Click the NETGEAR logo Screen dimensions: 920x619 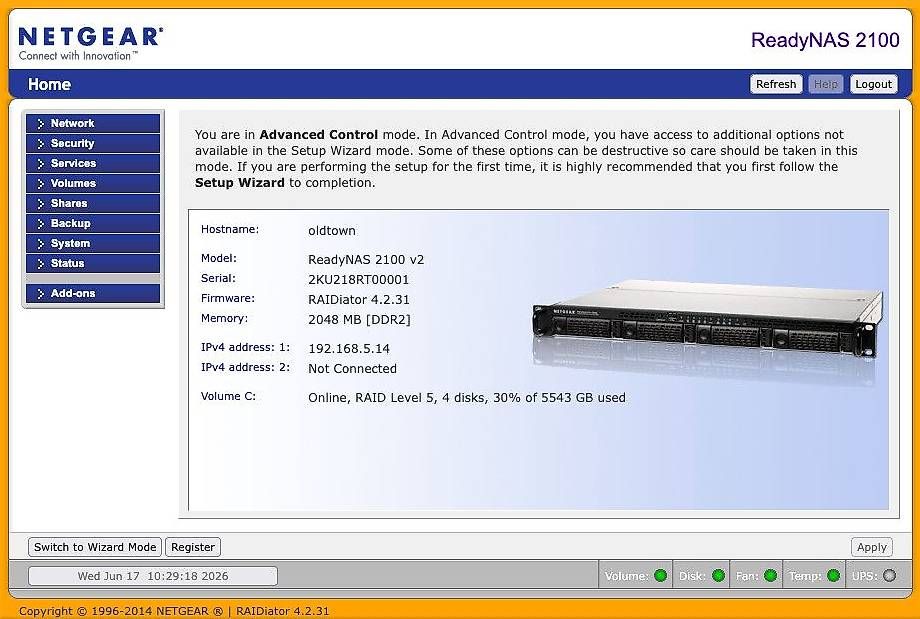[90, 43]
